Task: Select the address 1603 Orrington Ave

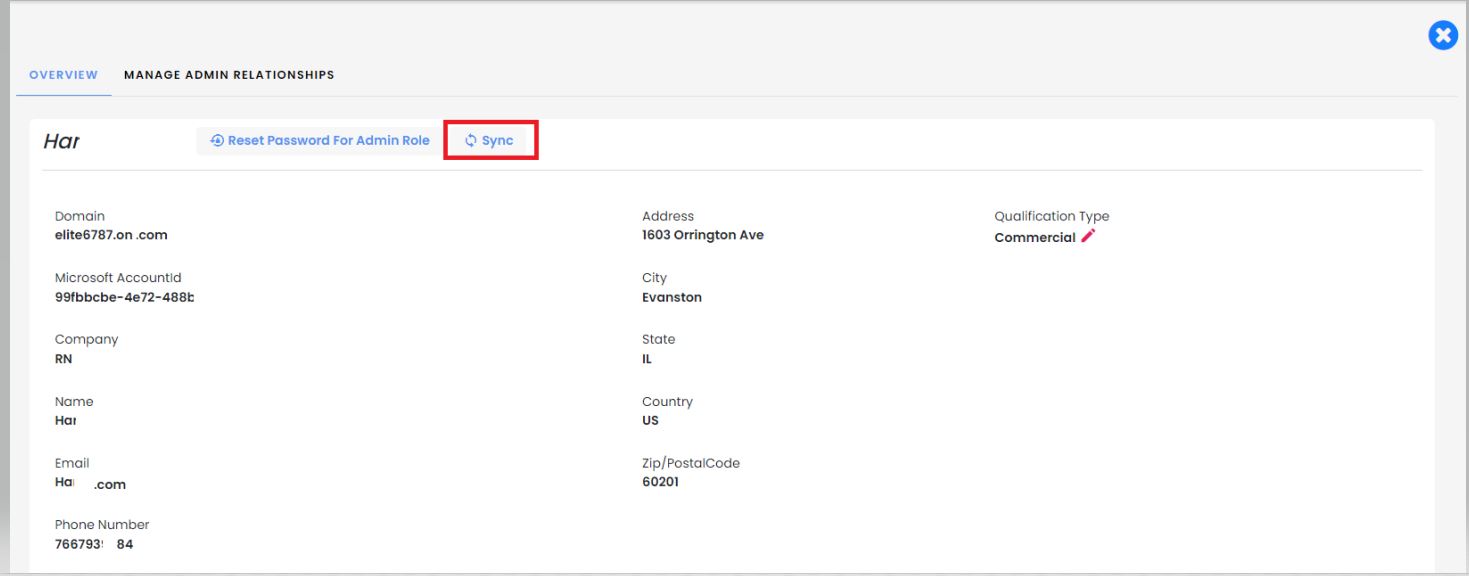Action: (x=703, y=236)
